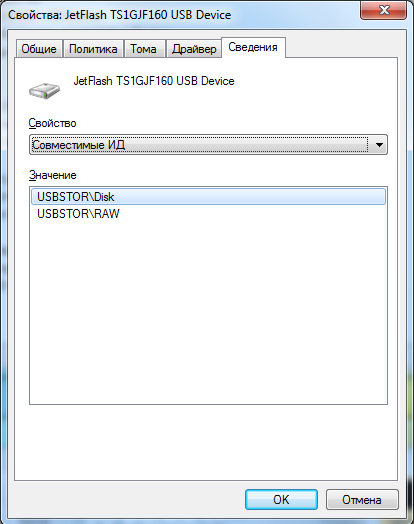Open the Свойство dropdown arrow

click(x=379, y=145)
